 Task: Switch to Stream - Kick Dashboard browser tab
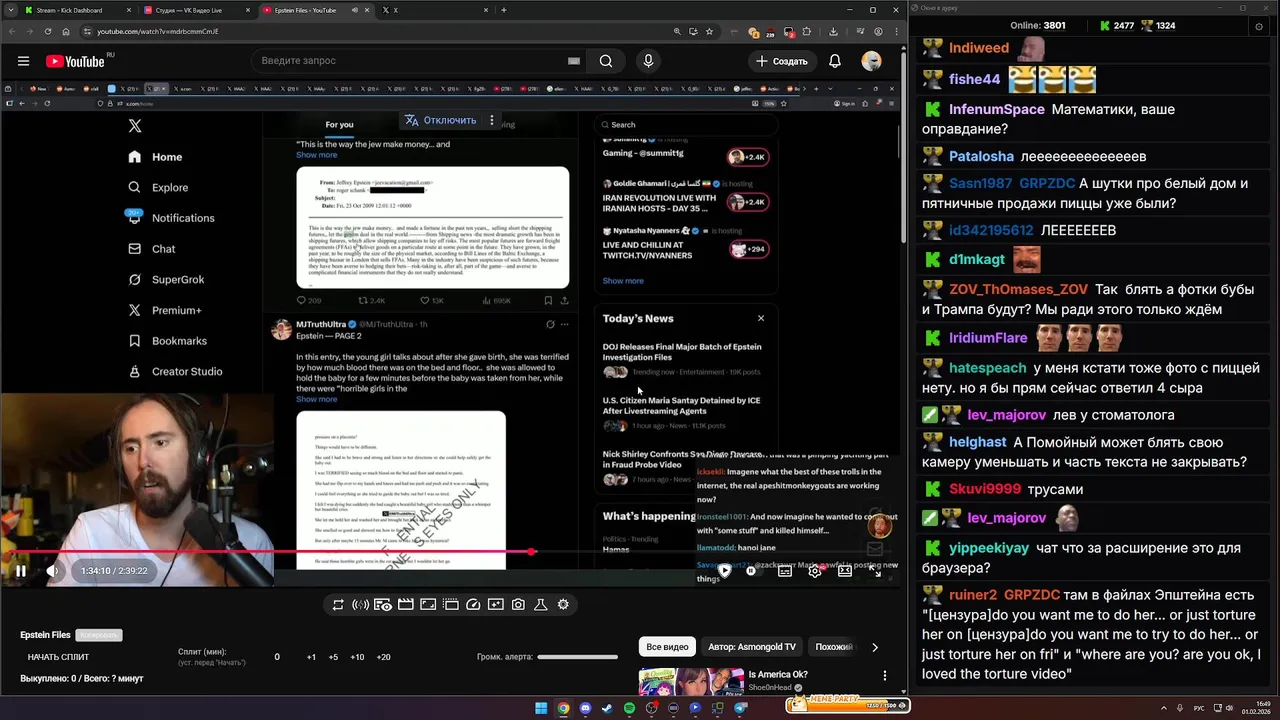tap(76, 10)
